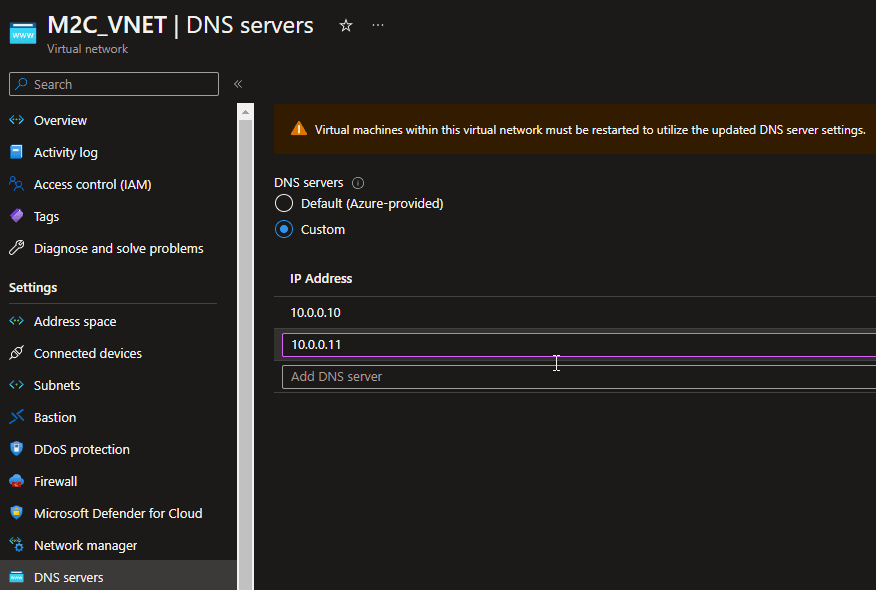Click the M2C_VNET | DNS servers page title
The width and height of the screenshot is (876, 590).
[x=180, y=25]
